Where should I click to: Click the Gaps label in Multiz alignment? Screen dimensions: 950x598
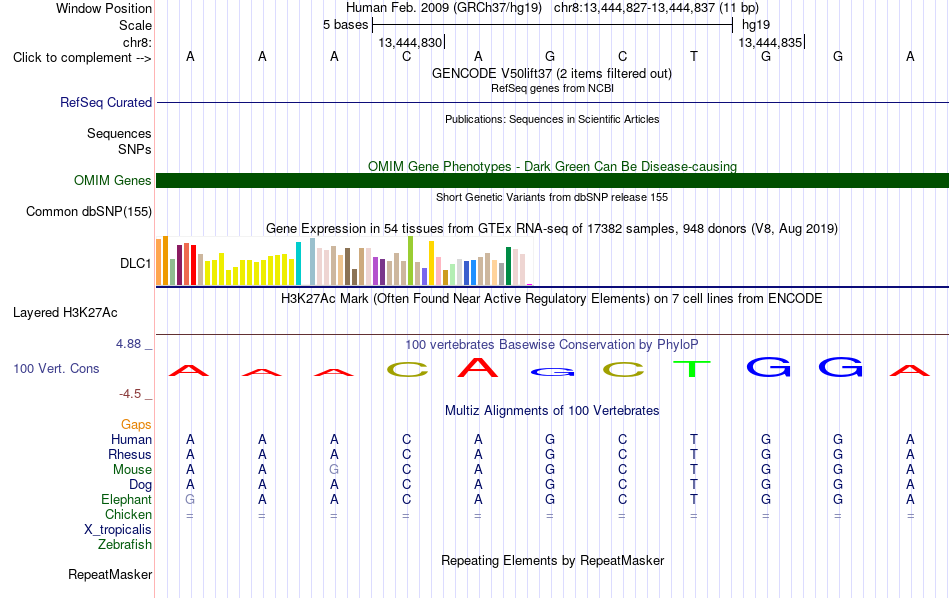pos(136,425)
